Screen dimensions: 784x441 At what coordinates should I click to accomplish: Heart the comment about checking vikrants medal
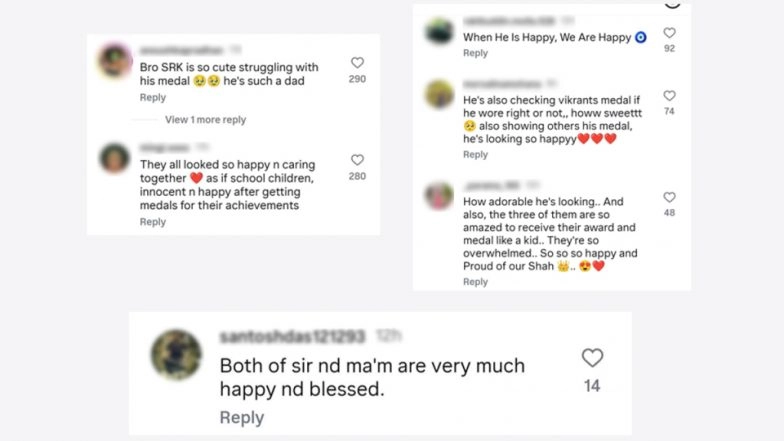pos(669,96)
